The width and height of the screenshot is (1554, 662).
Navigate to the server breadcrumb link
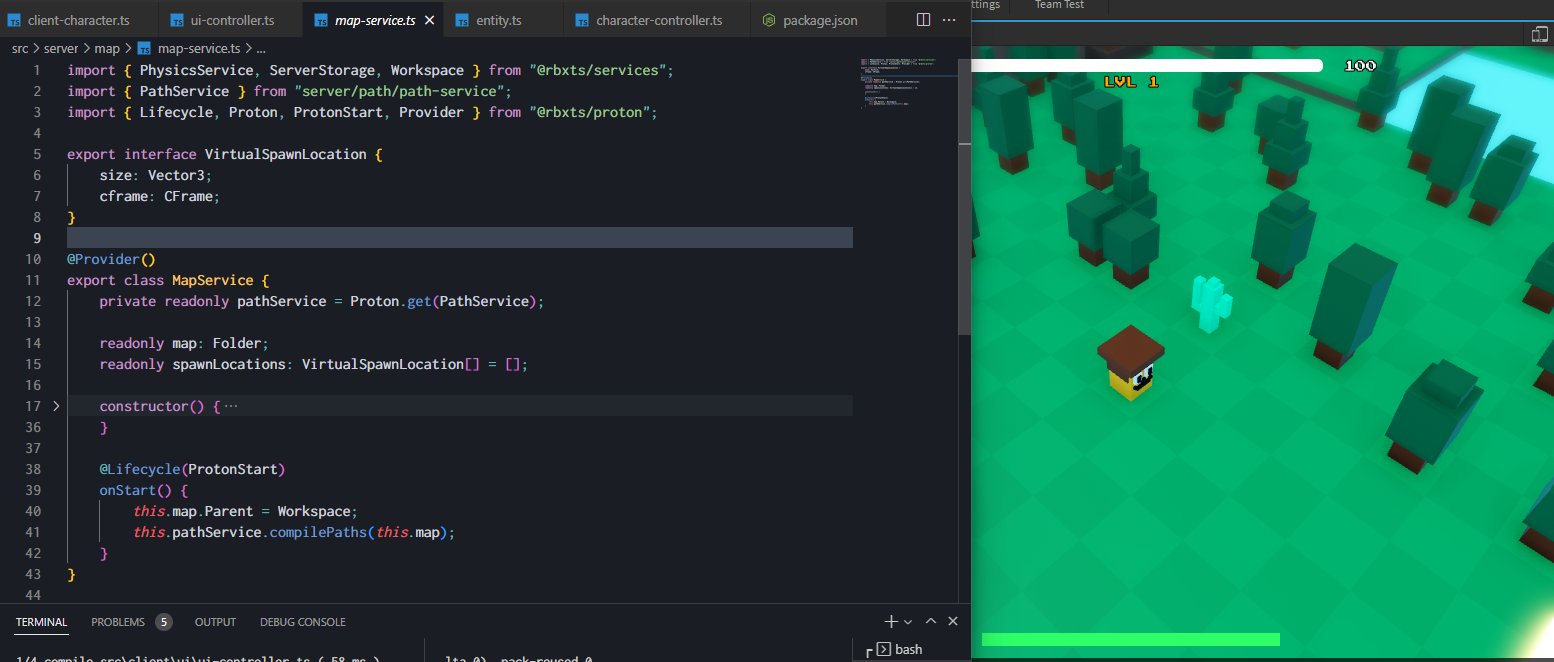pyautogui.click(x=61, y=47)
